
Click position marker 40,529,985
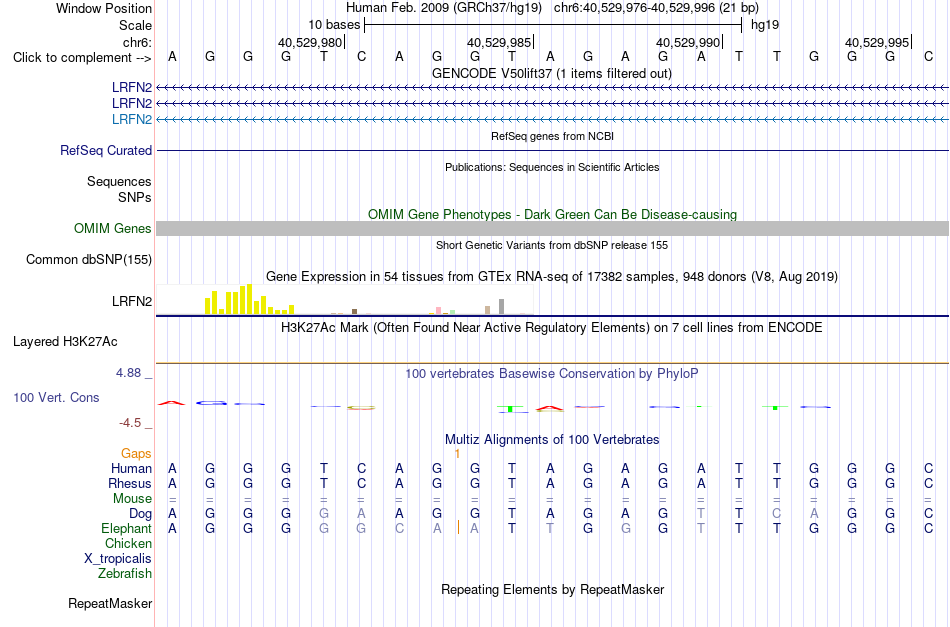click(x=499, y=42)
